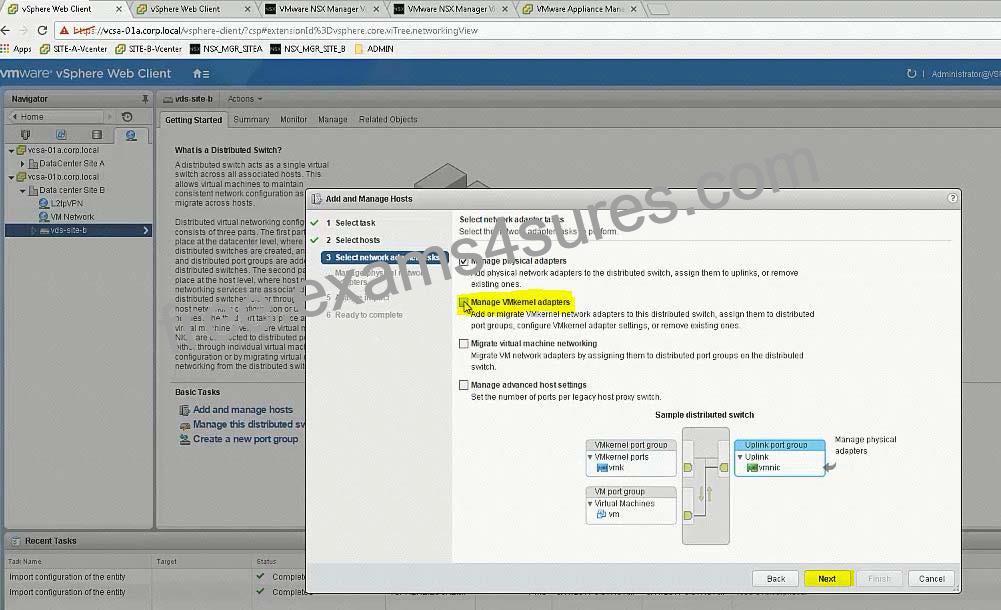The image size is (1001, 610).
Task: Switch to the Manage tab
Action: coord(333,119)
